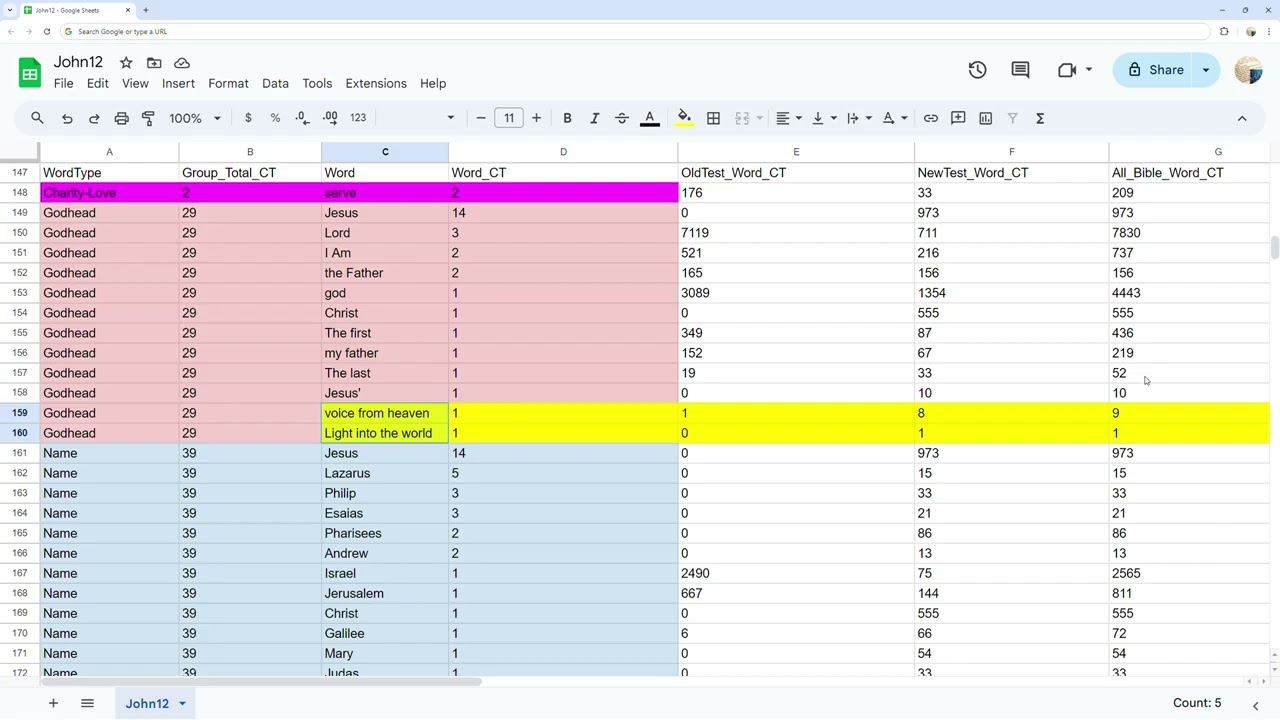The image size is (1280, 720).
Task: Format as percent
Action: (275, 118)
